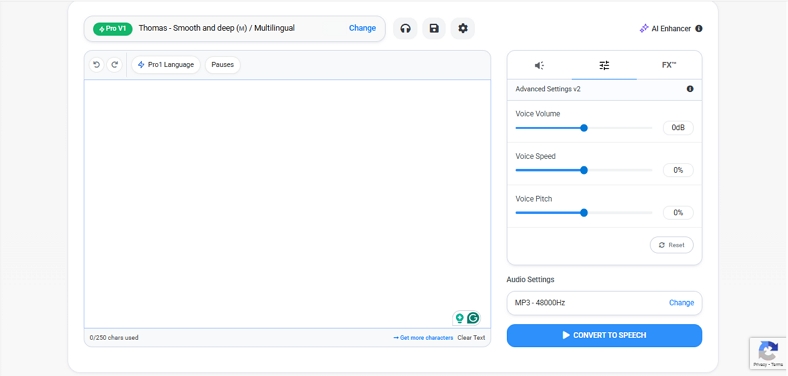
Task: Click the Advanced Settings v2 info icon
Action: click(690, 89)
